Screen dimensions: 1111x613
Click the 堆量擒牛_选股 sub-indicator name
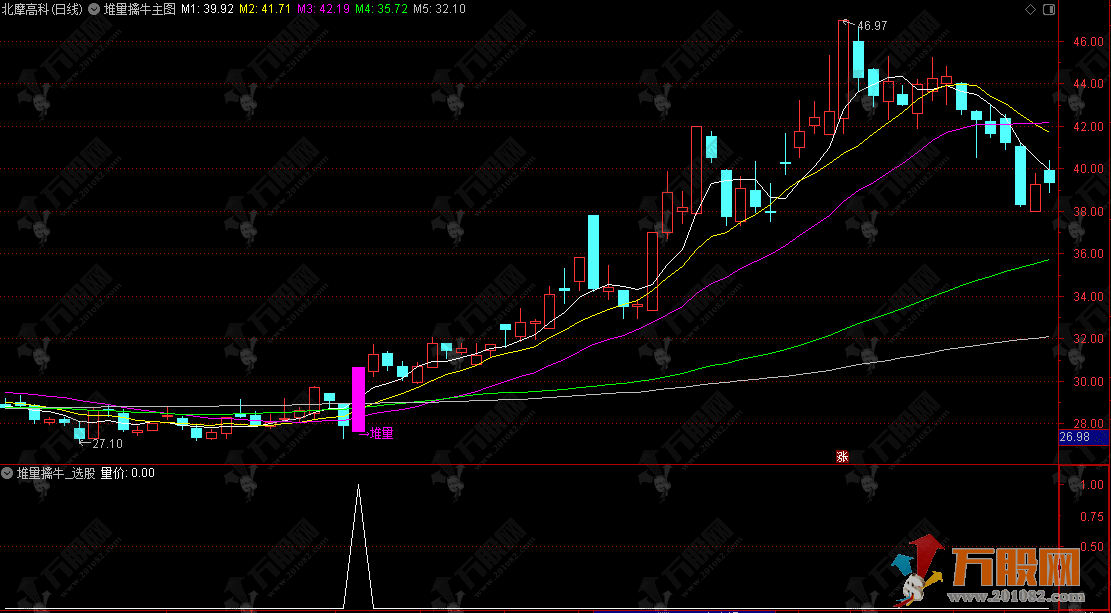56,473
